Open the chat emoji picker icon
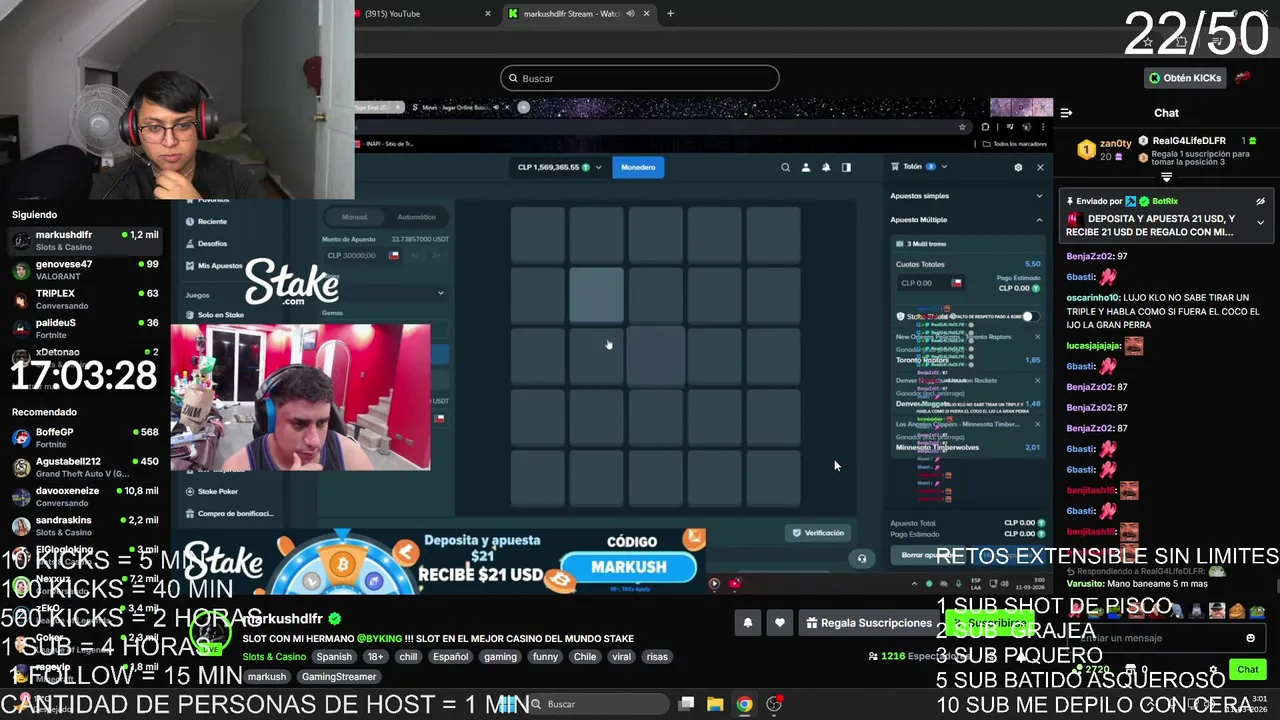 [1250, 638]
